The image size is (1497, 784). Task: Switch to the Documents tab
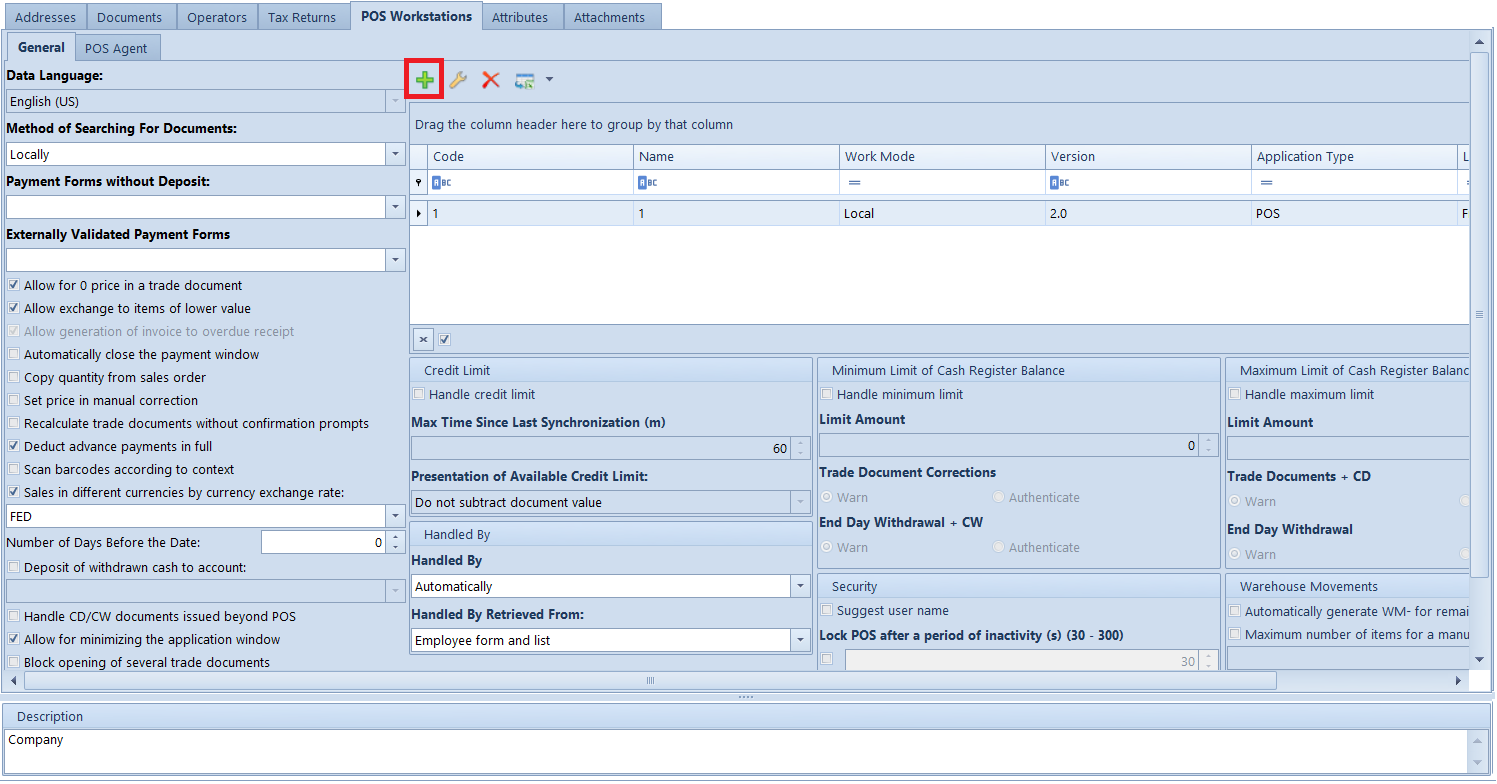(x=130, y=17)
